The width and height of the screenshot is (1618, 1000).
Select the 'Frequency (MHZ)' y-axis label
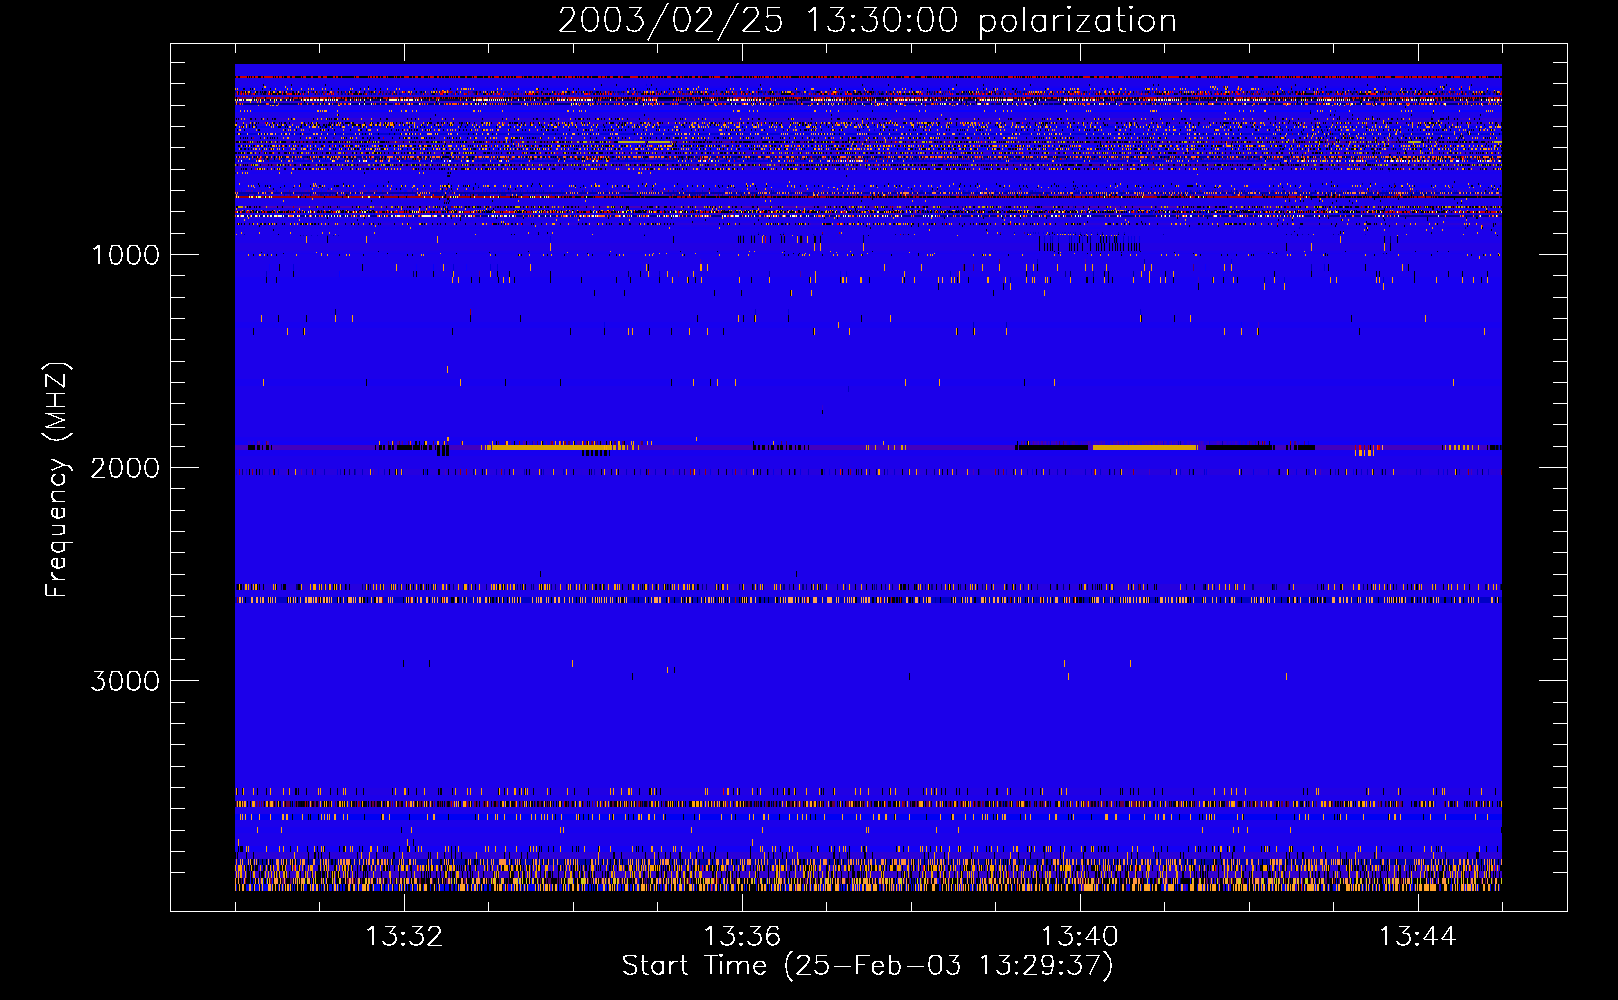pos(57,479)
